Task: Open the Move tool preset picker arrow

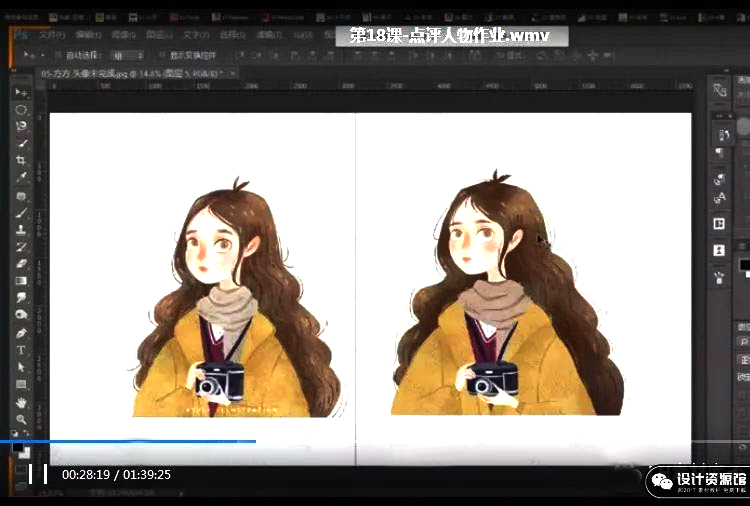Action: point(42,55)
